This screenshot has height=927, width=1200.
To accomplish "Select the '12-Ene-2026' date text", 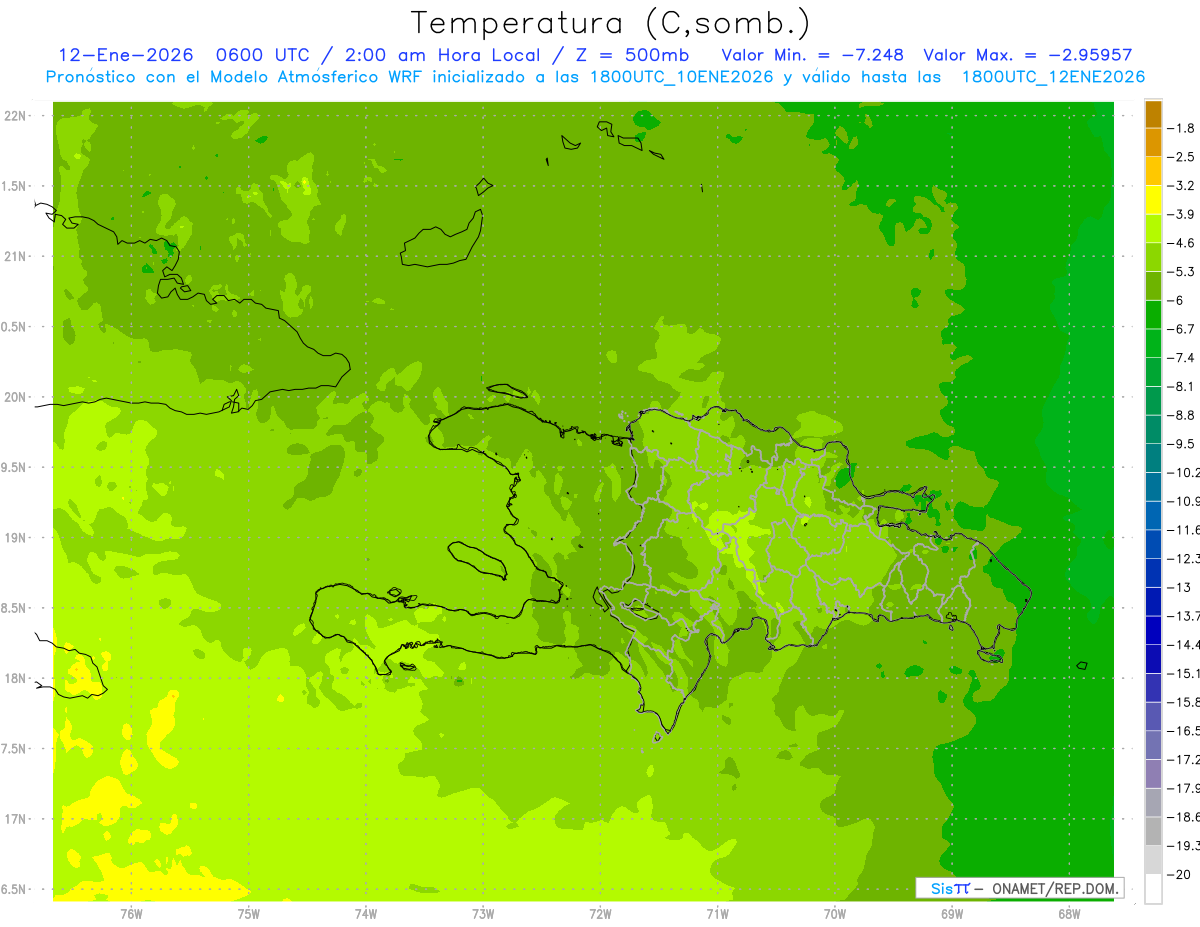I will click(x=125, y=55).
